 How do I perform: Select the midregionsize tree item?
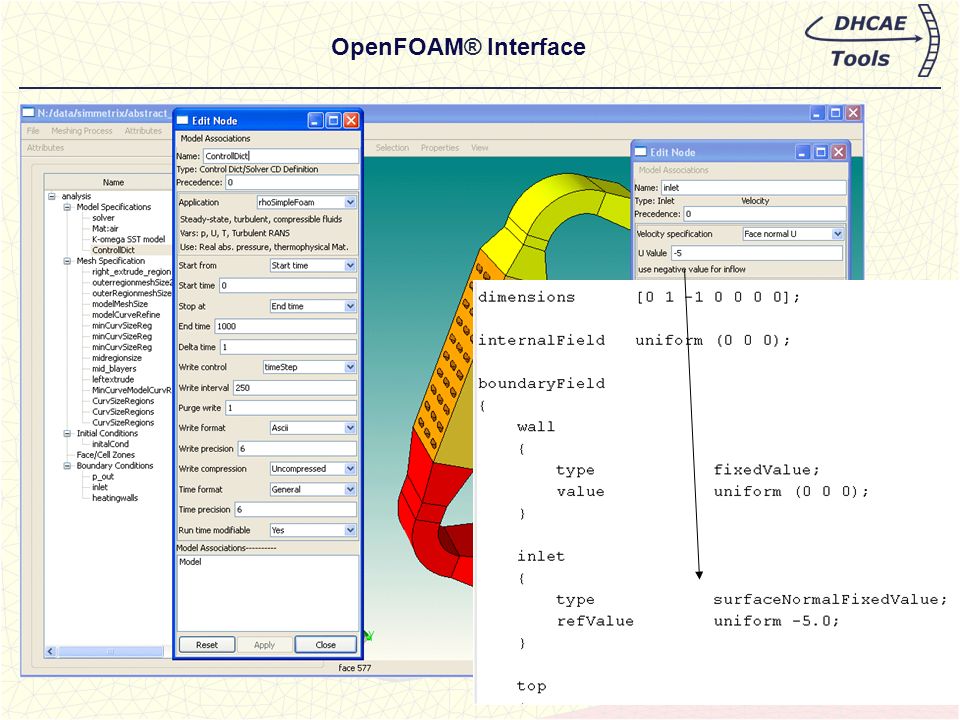tap(117, 358)
